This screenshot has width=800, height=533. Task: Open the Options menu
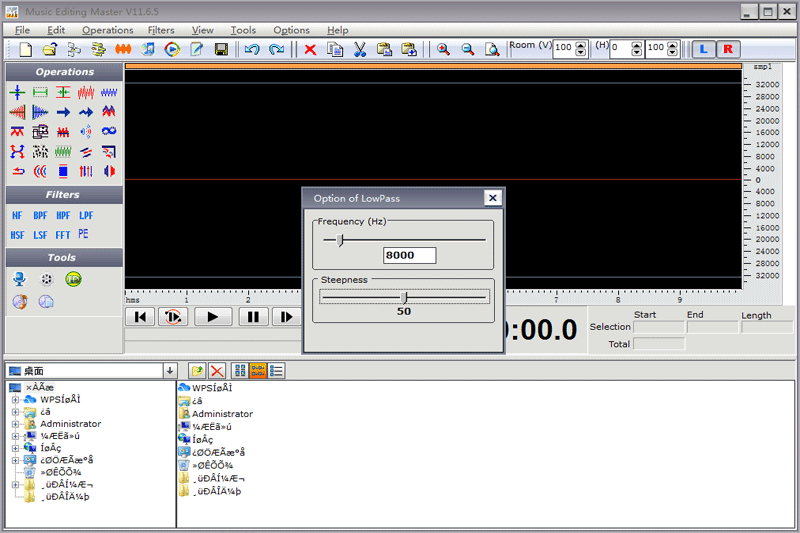(291, 30)
